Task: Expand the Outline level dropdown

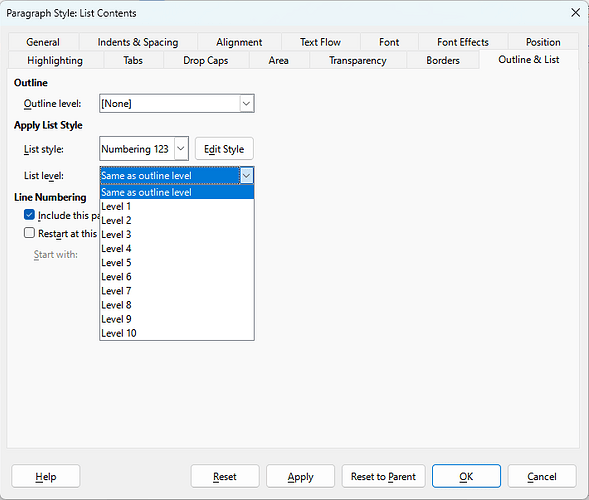Action: tap(246, 103)
